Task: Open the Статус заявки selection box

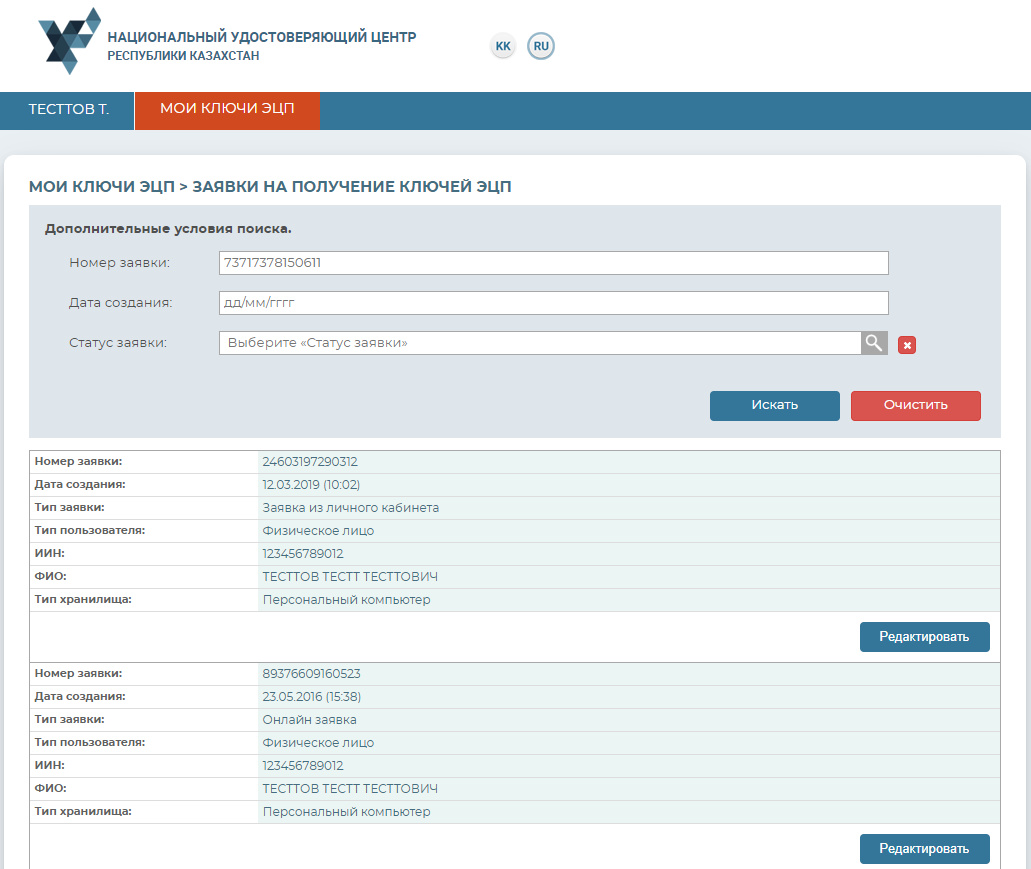Action: [540, 343]
